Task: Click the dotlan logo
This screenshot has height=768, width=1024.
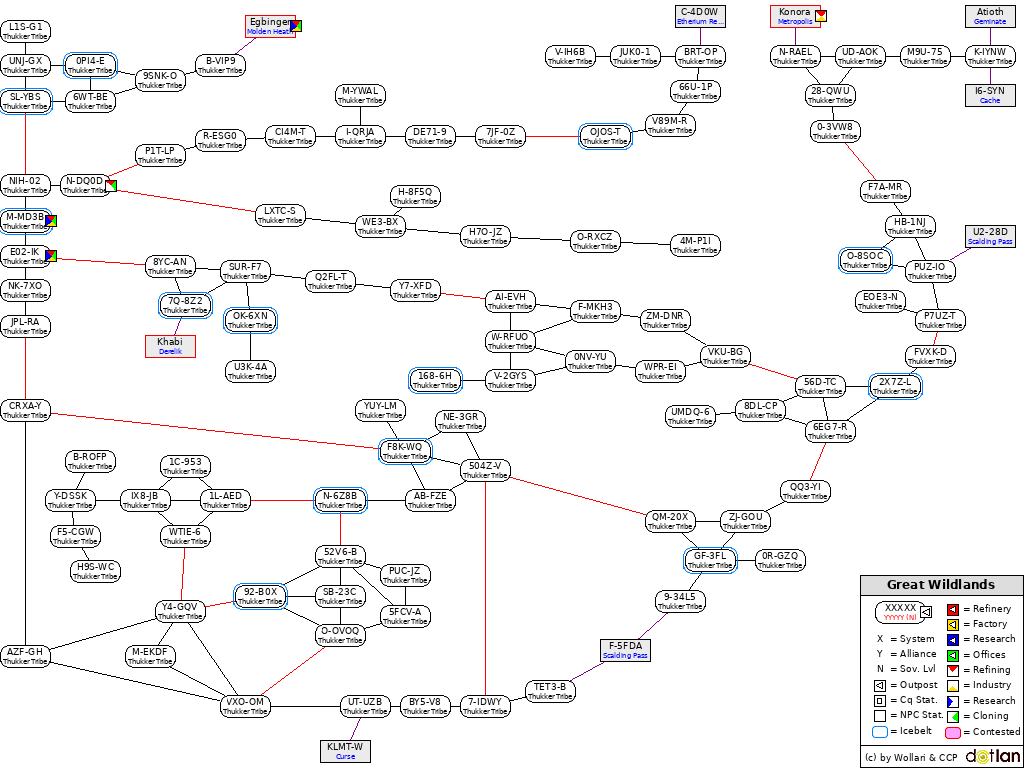Action: pyautogui.click(x=992, y=757)
